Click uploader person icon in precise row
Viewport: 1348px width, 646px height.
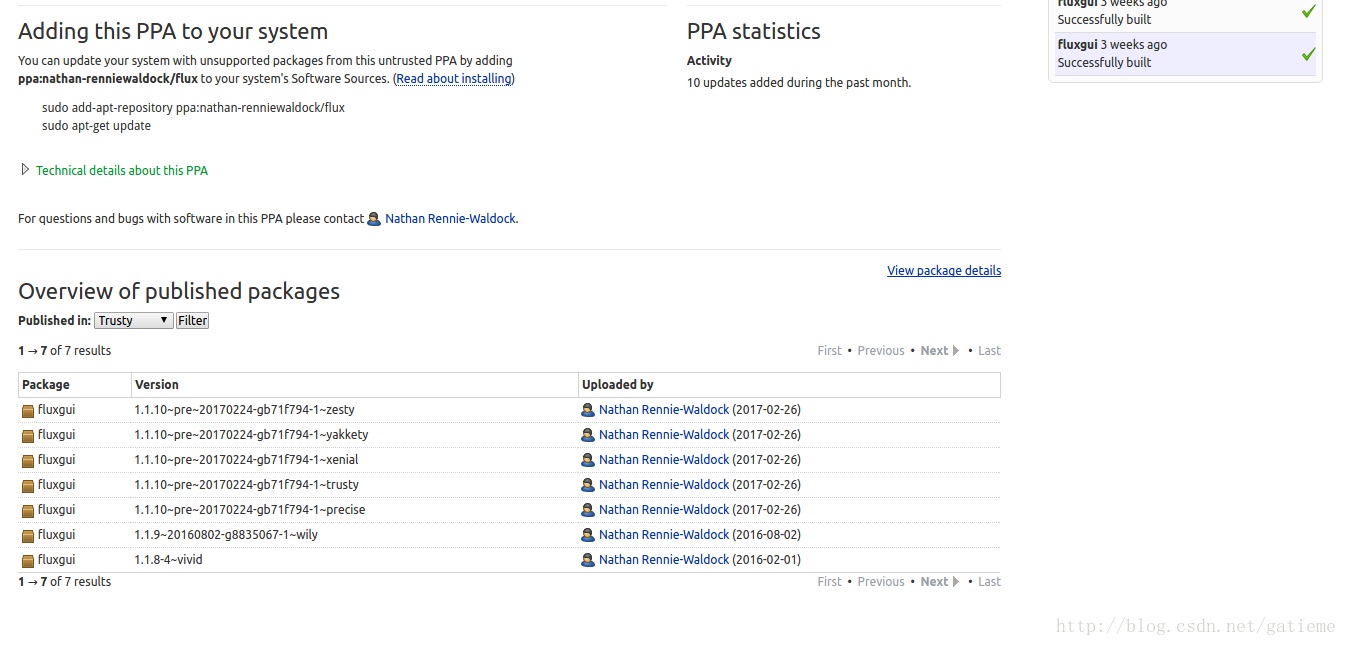(588, 510)
